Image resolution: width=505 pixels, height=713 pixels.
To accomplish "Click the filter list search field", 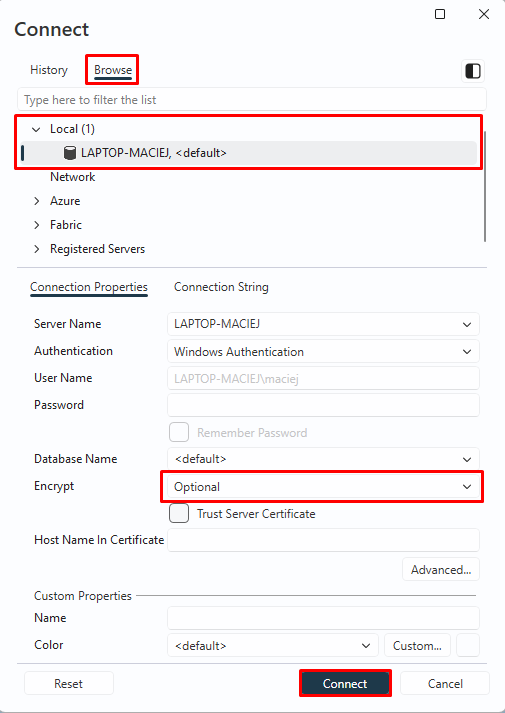I will pos(252,100).
